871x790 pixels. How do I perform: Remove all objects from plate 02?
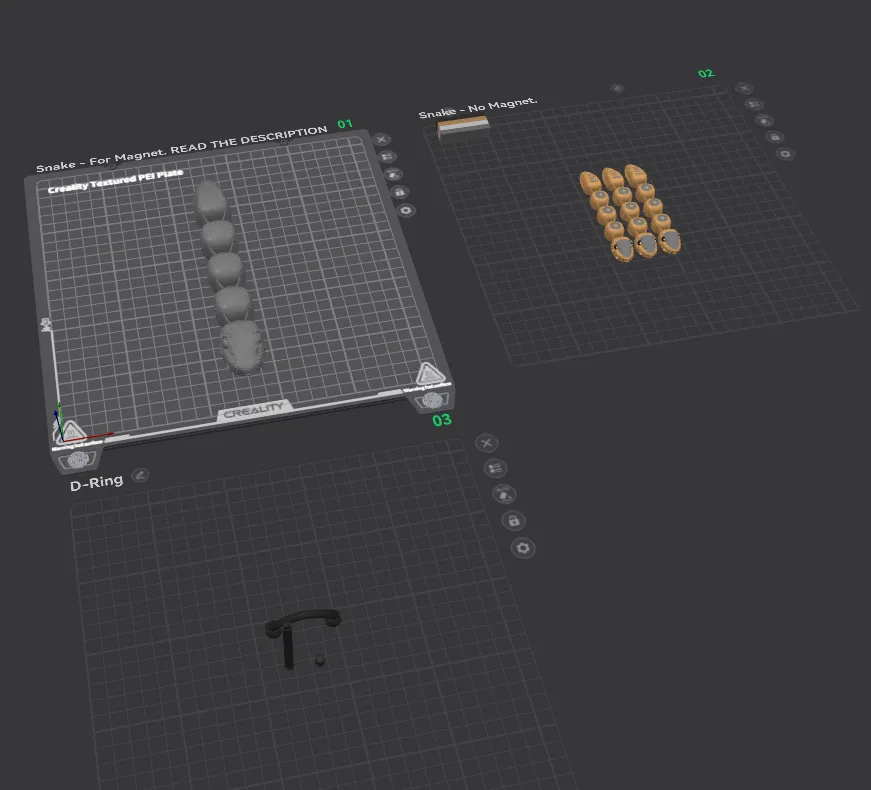(743, 88)
